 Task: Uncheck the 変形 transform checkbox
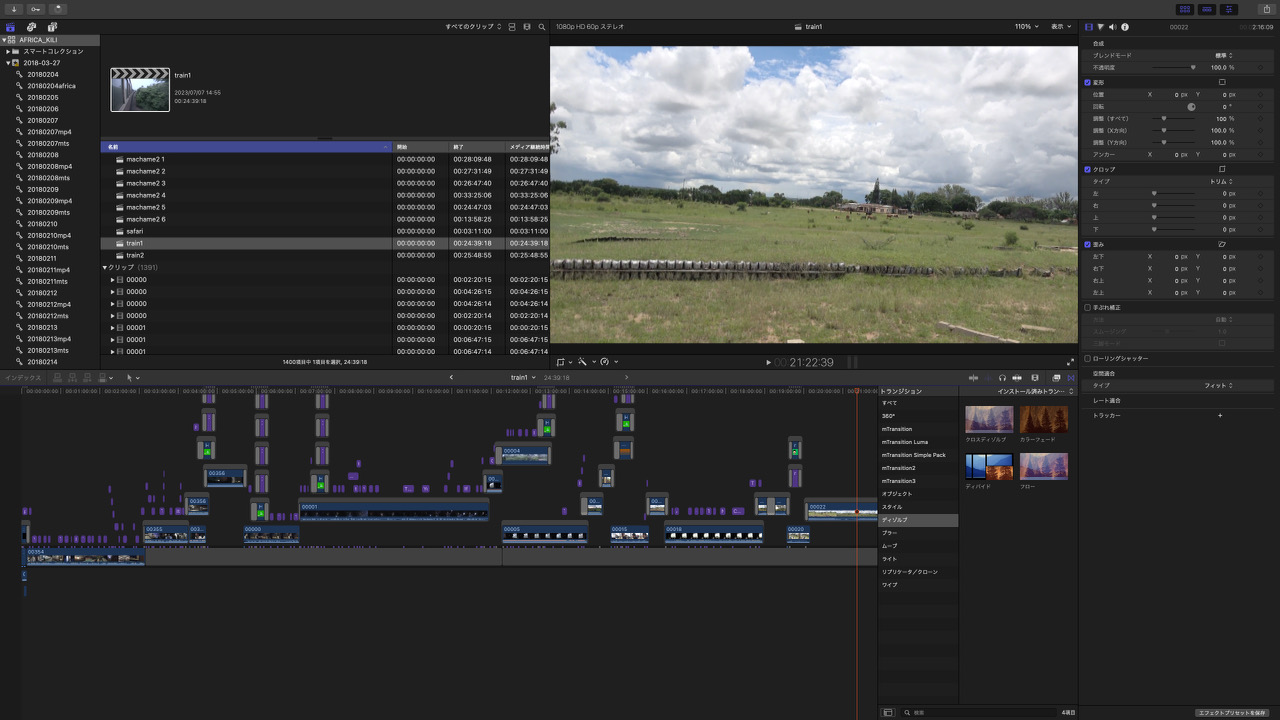[1088, 82]
